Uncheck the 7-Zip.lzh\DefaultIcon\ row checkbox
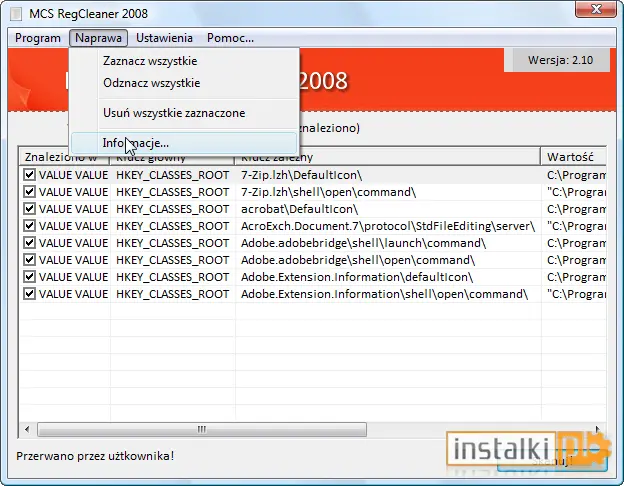 click(29, 175)
